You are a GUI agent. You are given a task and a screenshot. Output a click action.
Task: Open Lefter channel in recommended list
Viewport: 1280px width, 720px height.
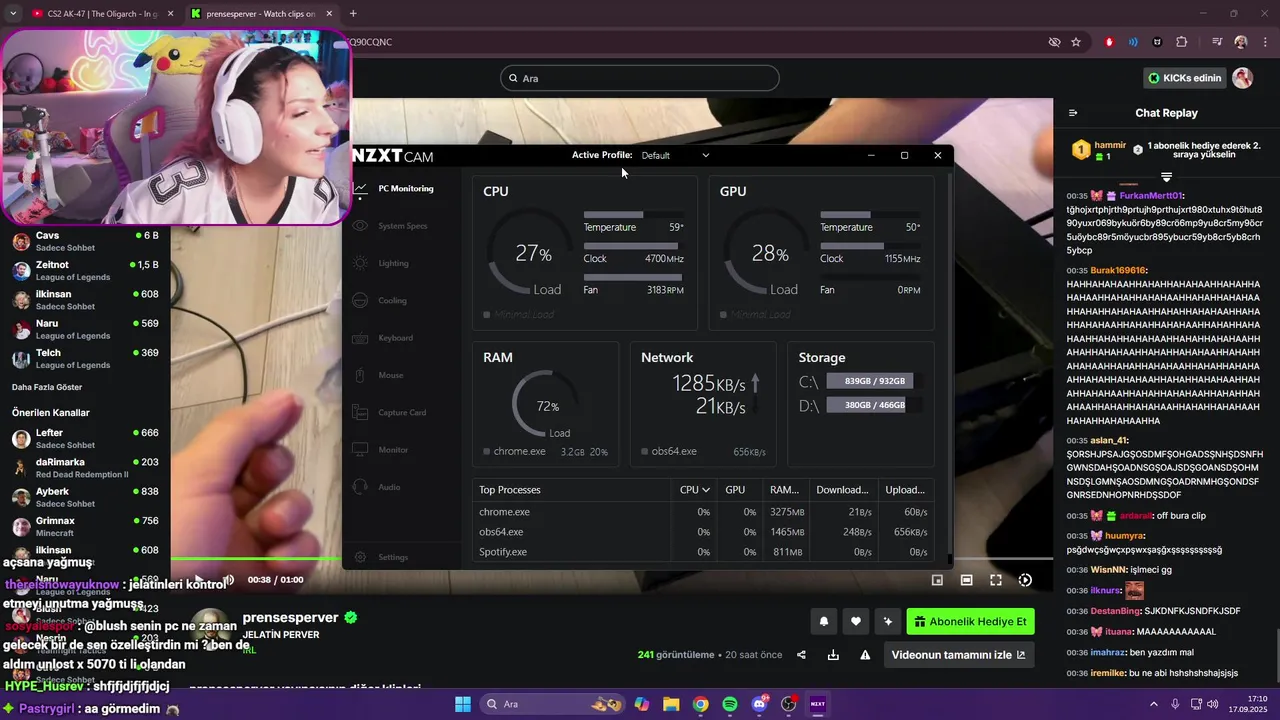point(85,438)
